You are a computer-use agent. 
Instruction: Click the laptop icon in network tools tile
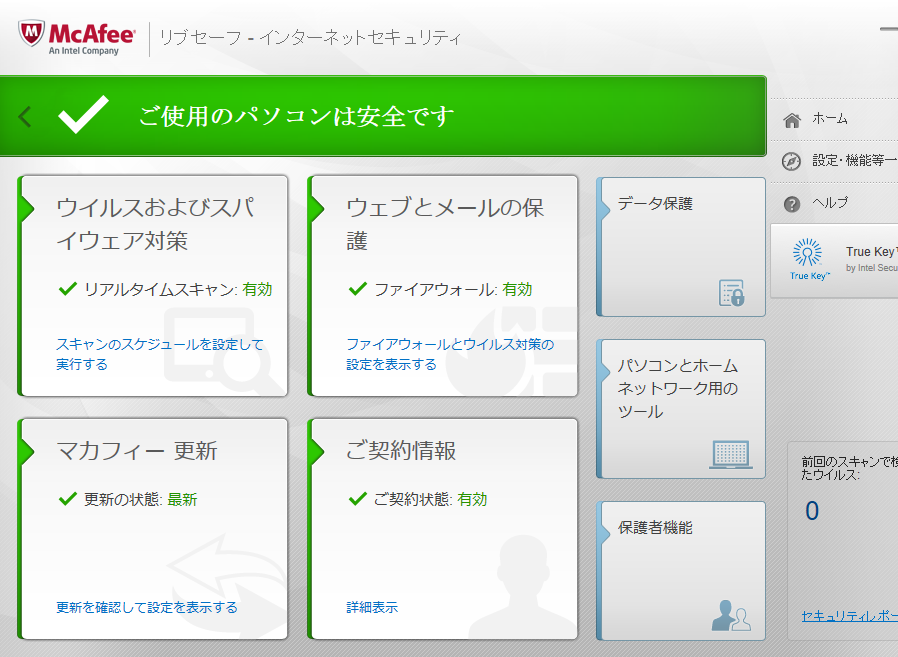(731, 455)
